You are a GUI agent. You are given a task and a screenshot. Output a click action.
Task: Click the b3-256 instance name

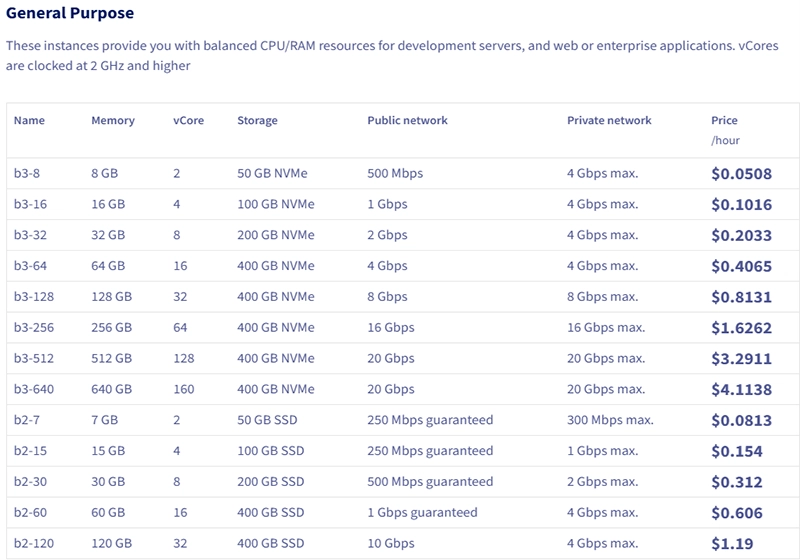point(35,328)
